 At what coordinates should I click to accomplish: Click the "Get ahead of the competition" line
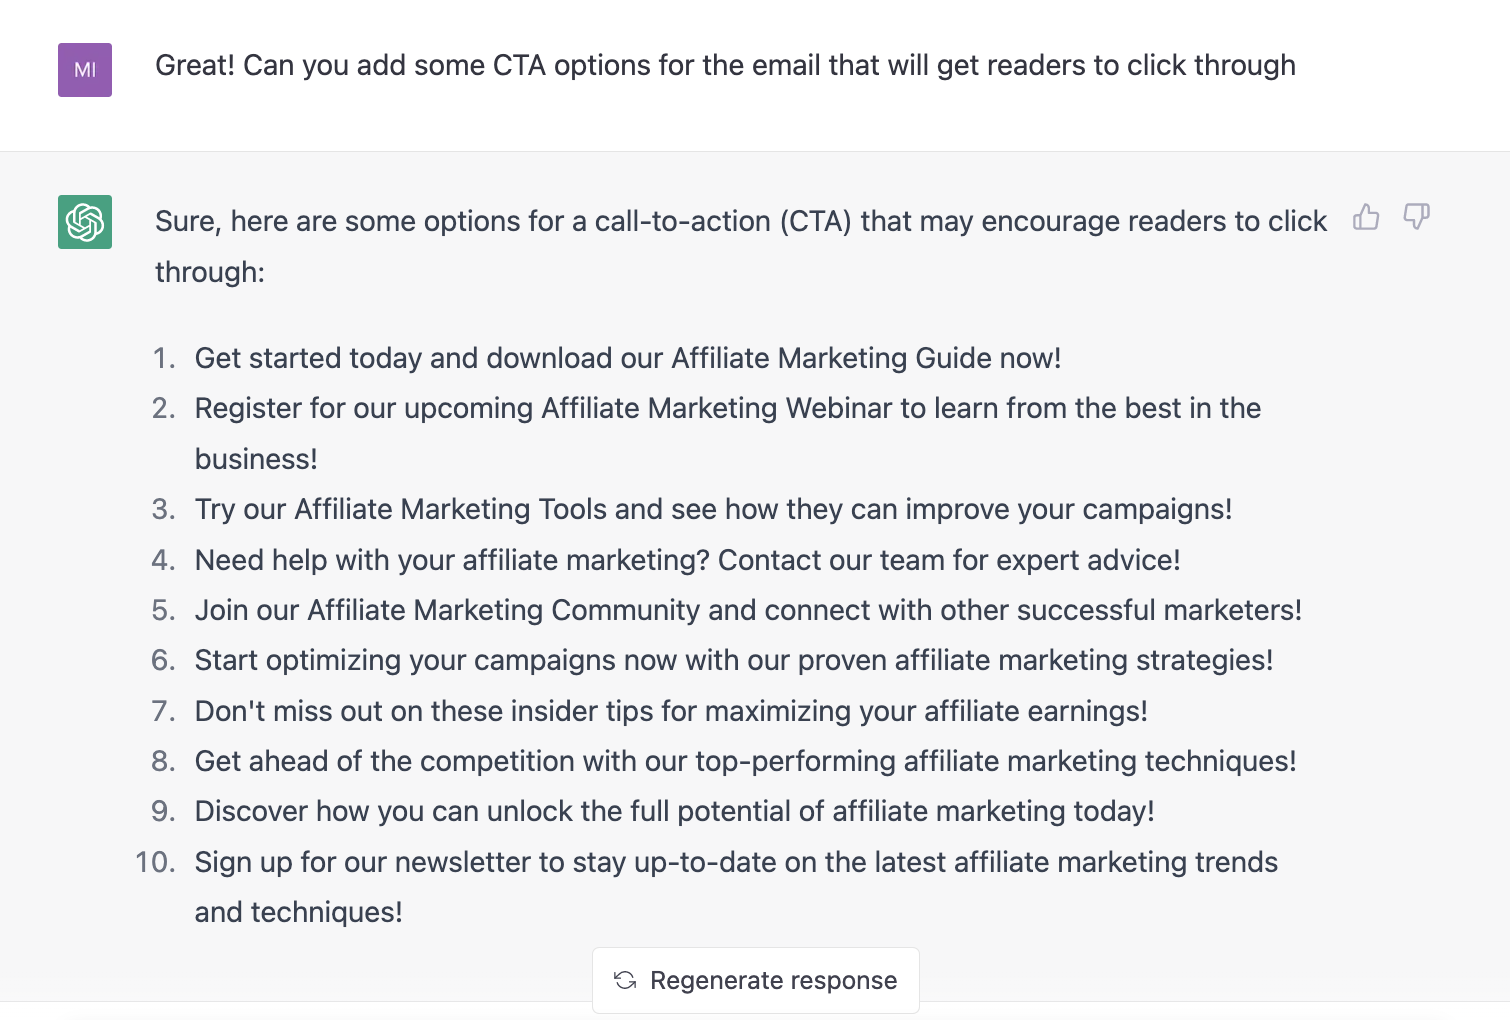click(x=745, y=761)
